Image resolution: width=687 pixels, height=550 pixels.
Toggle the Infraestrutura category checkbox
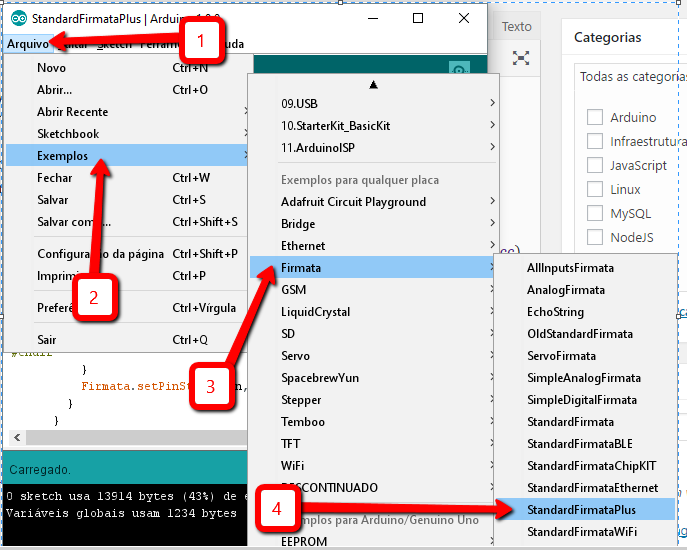595,141
